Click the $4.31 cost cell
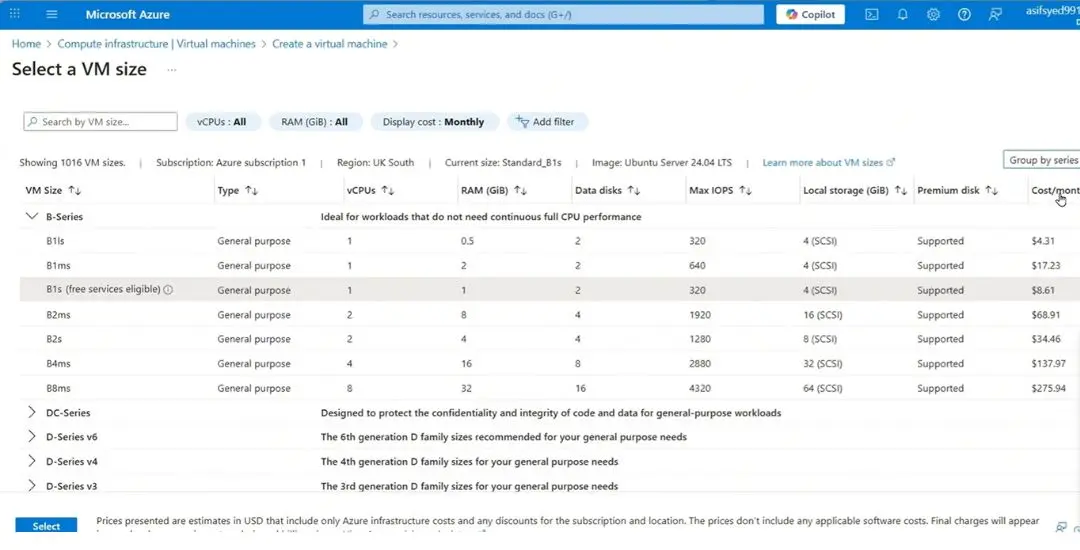Viewport: 1080px width, 550px height. click(x=1043, y=241)
